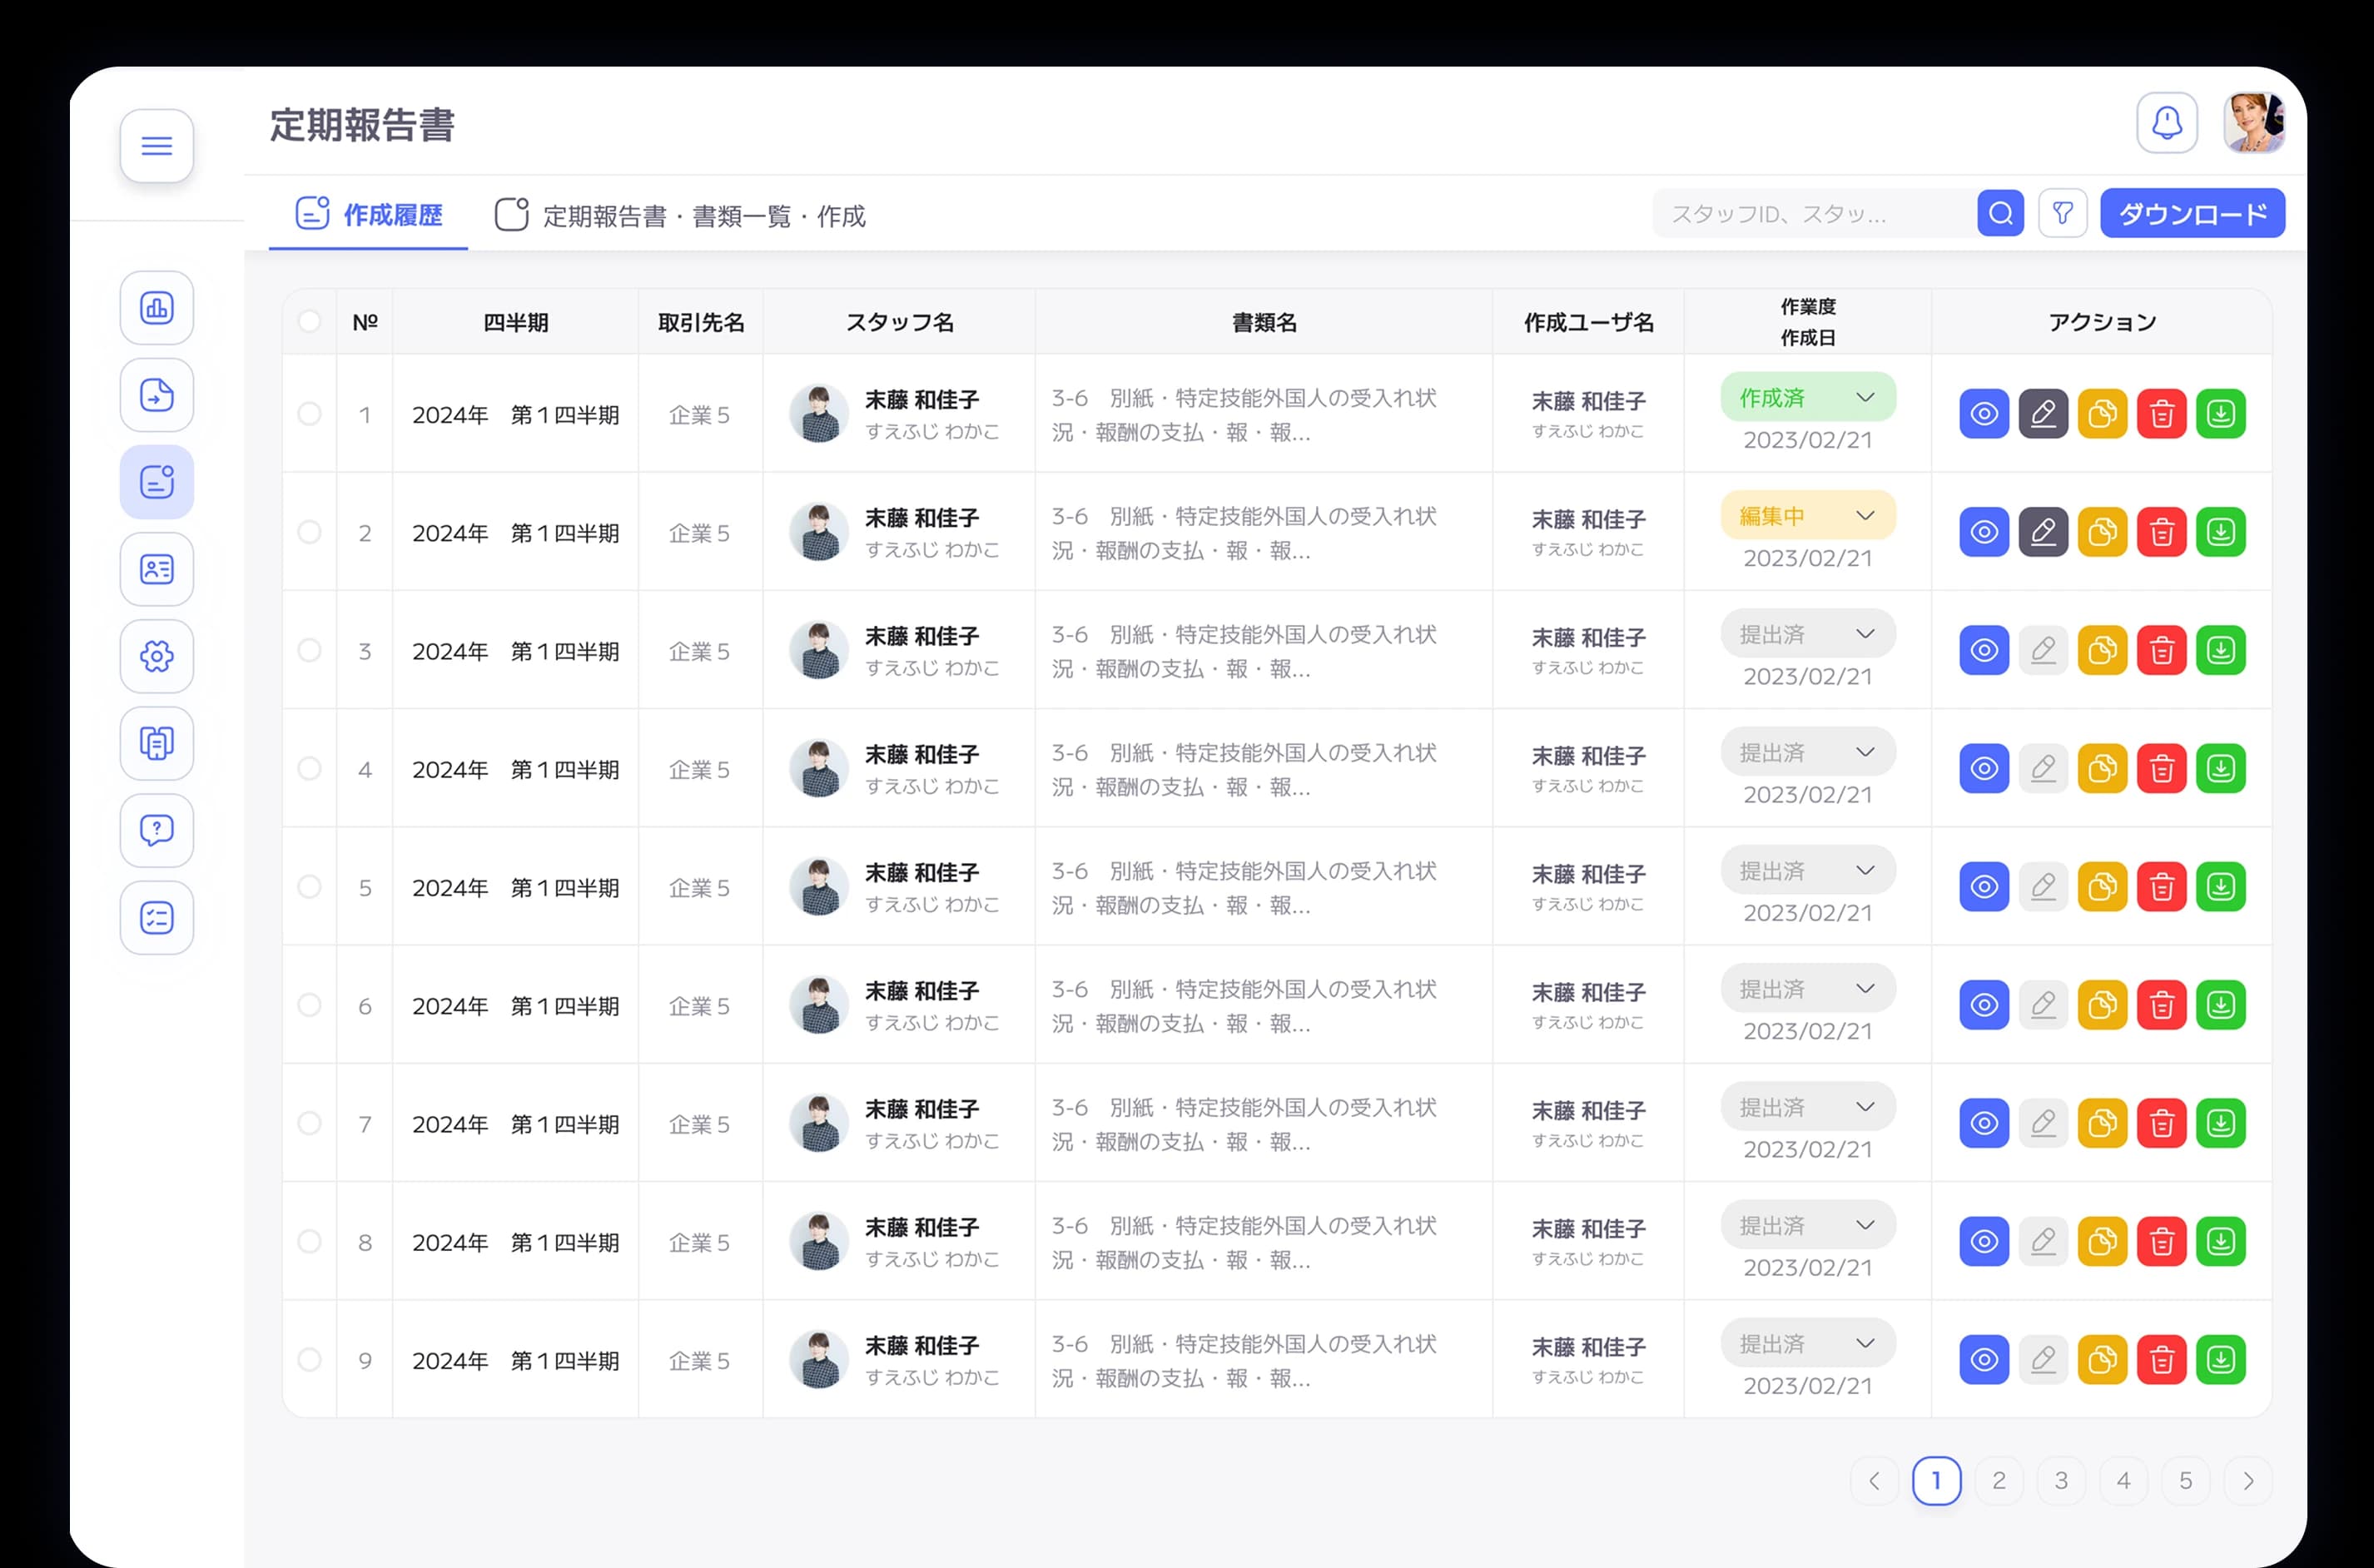Click the edit pencil icon in row 1
This screenshot has width=2374, height=1568.
click(2043, 414)
